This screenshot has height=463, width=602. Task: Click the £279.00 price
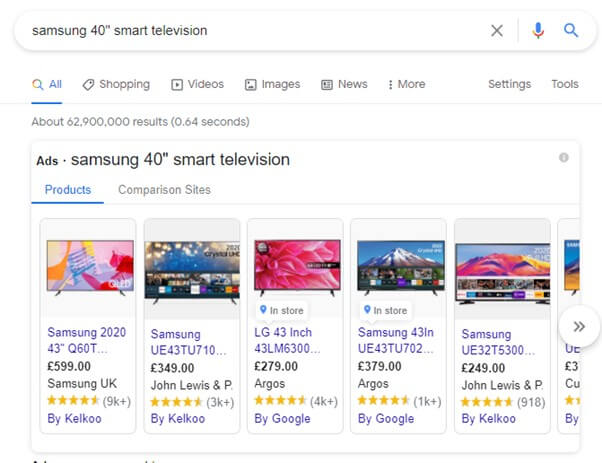pos(276,366)
